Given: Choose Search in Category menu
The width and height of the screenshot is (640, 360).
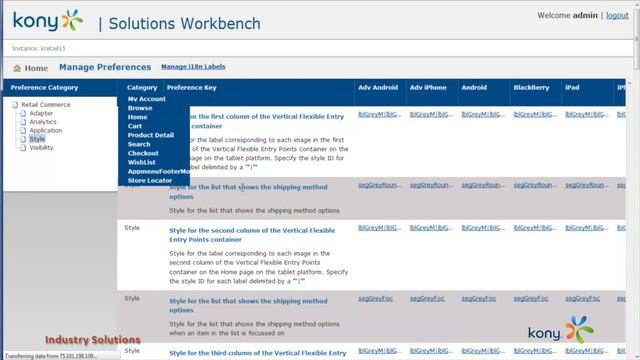Looking at the screenshot, I should pos(139,144).
